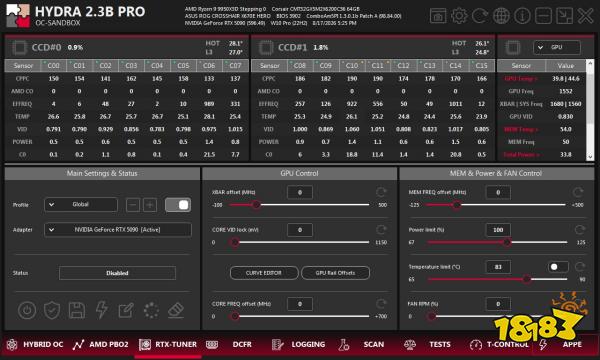Open the Adapter NVIDIA GeForce dropdown
The image size is (600, 360).
tap(118, 230)
